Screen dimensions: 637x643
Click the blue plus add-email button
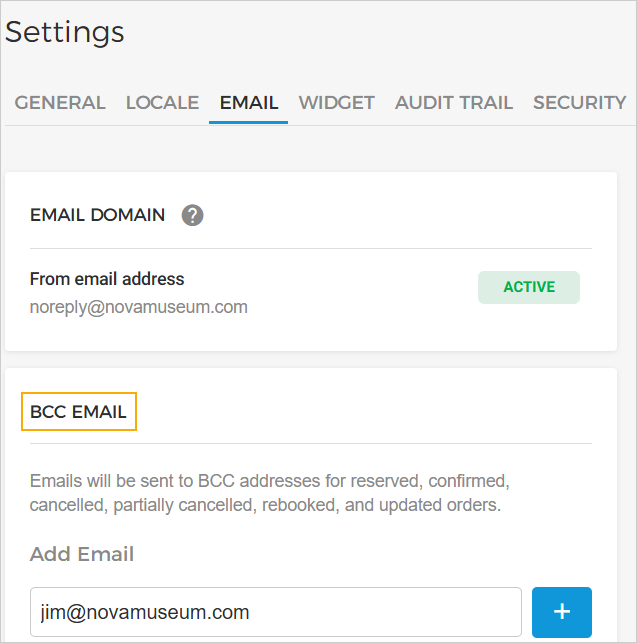click(561, 611)
